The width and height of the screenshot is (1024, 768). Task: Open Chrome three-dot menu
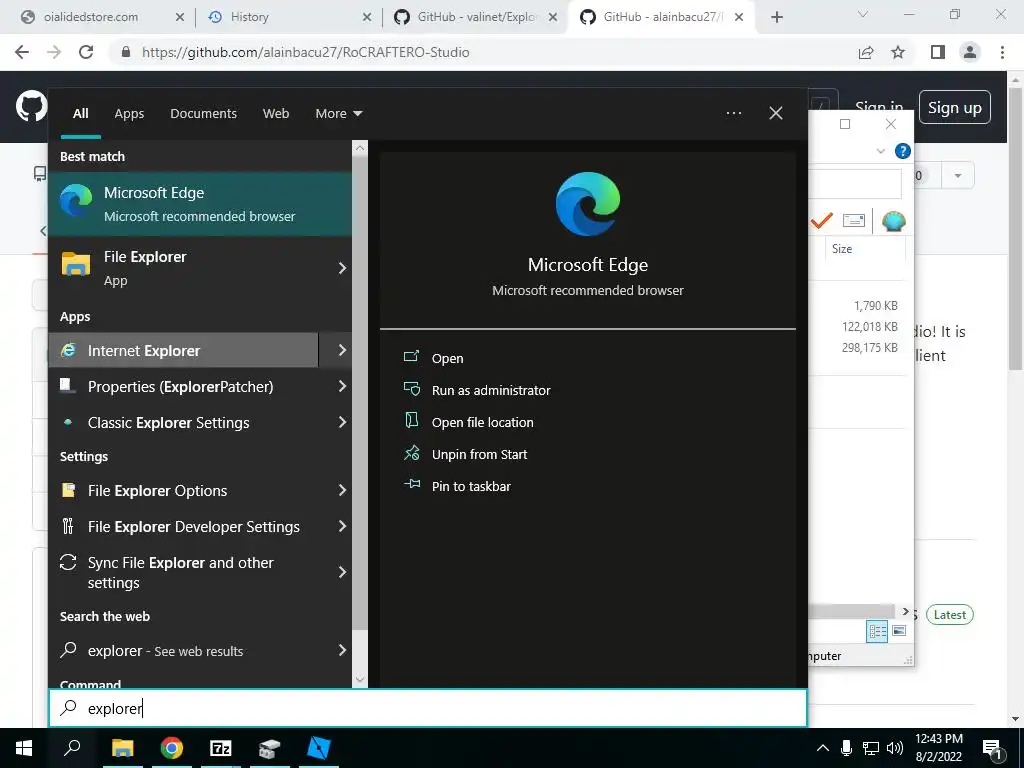(x=1002, y=52)
